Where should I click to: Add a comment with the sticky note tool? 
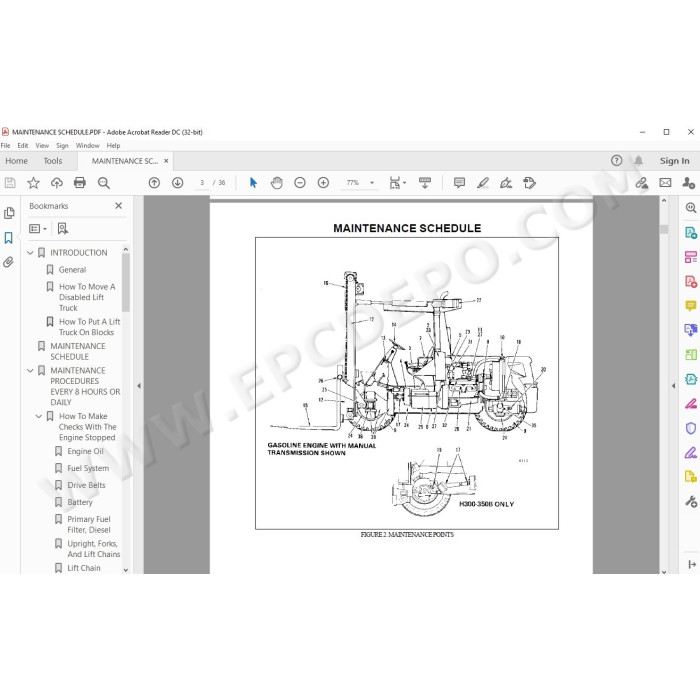coord(459,183)
